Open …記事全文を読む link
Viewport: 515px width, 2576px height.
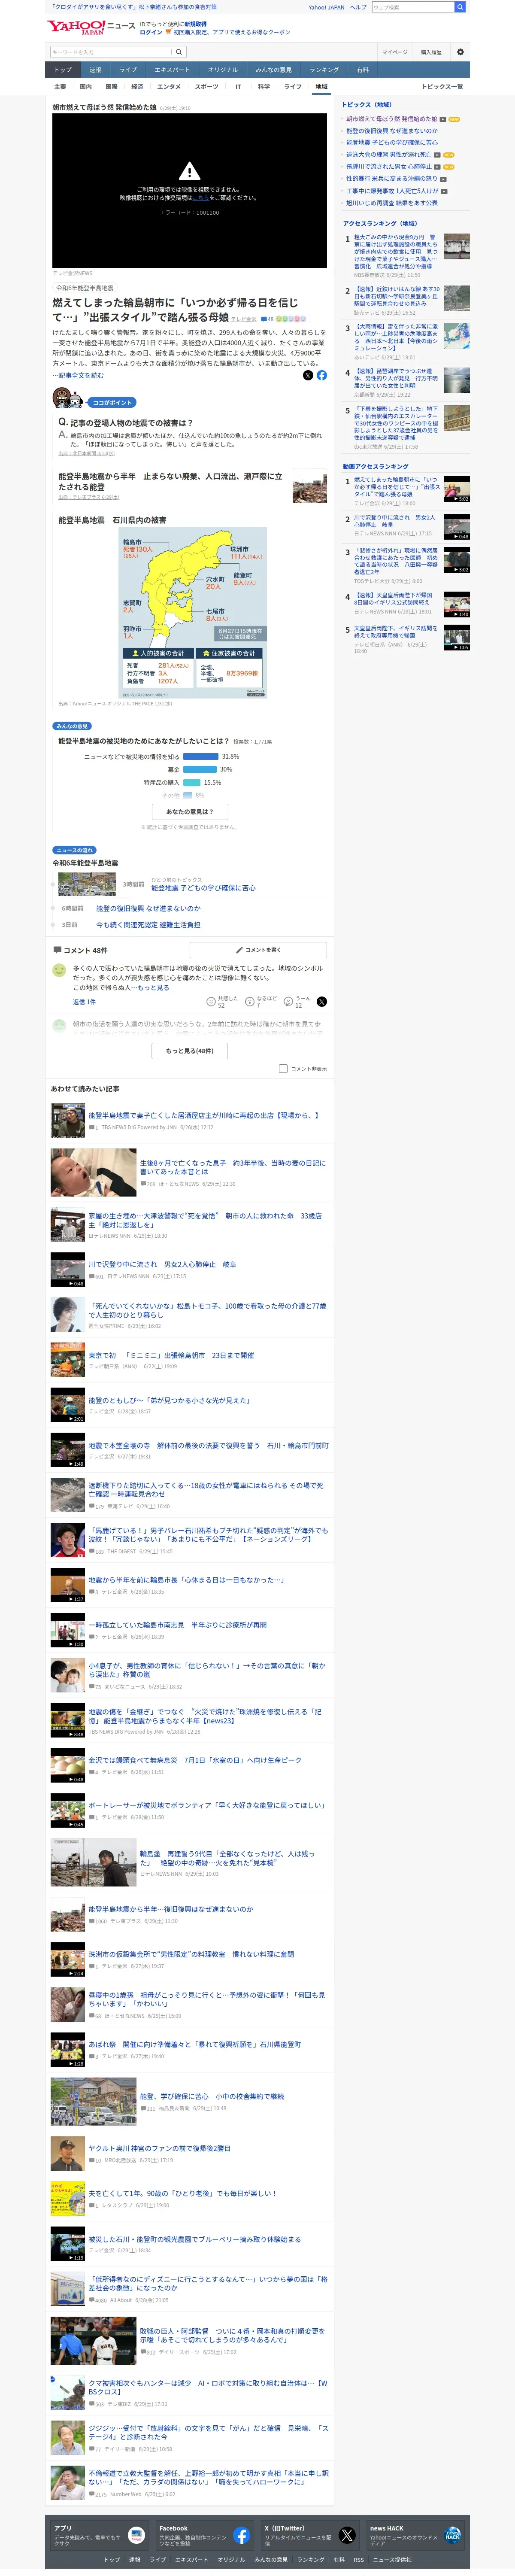78,375
